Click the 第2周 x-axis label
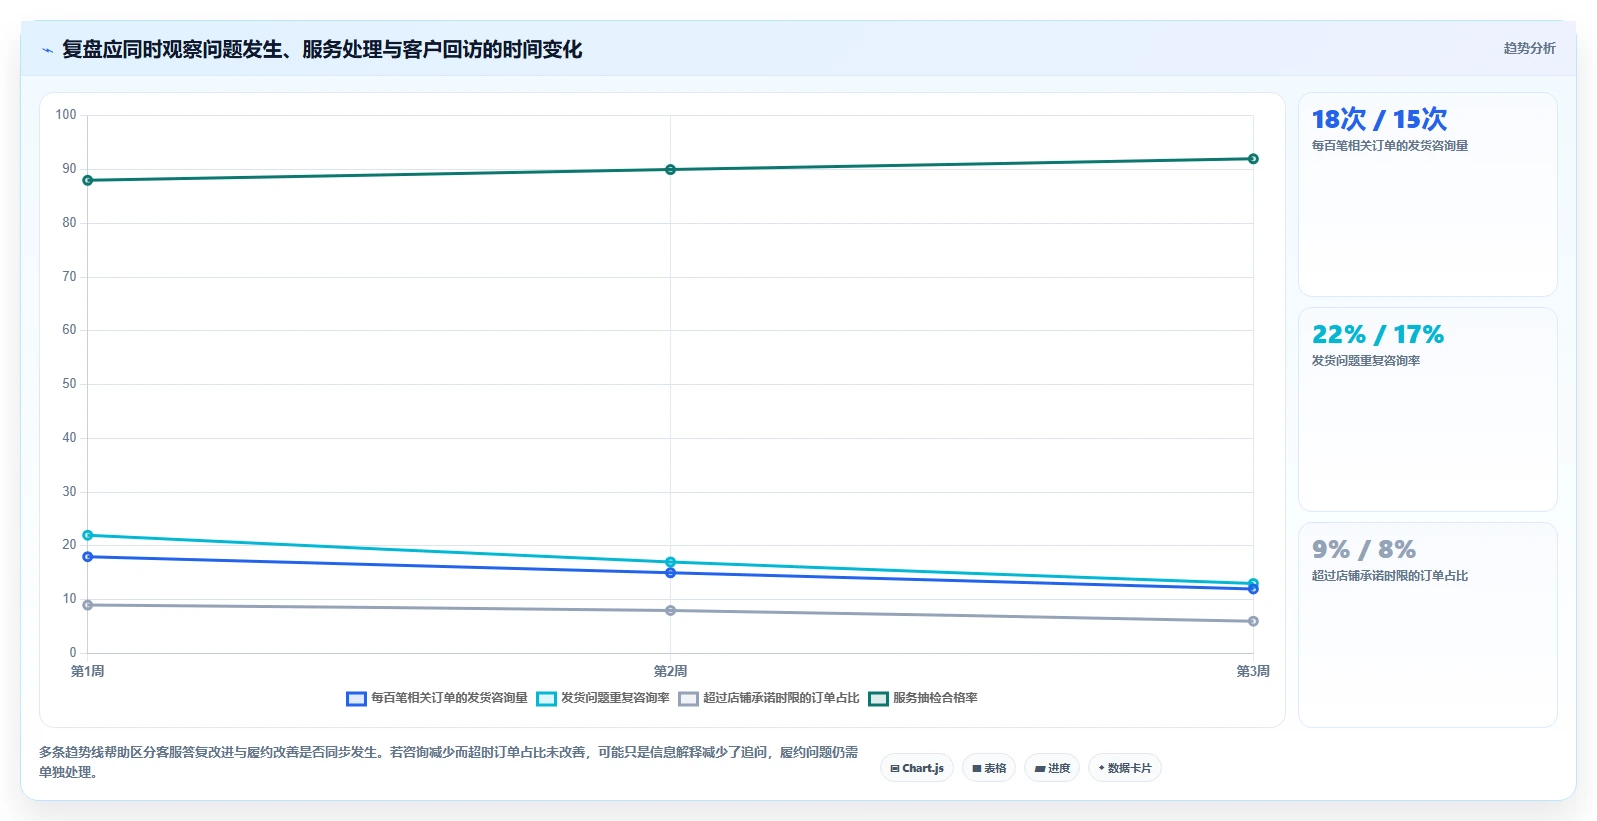Image resolution: width=1597 pixels, height=821 pixels. click(670, 671)
